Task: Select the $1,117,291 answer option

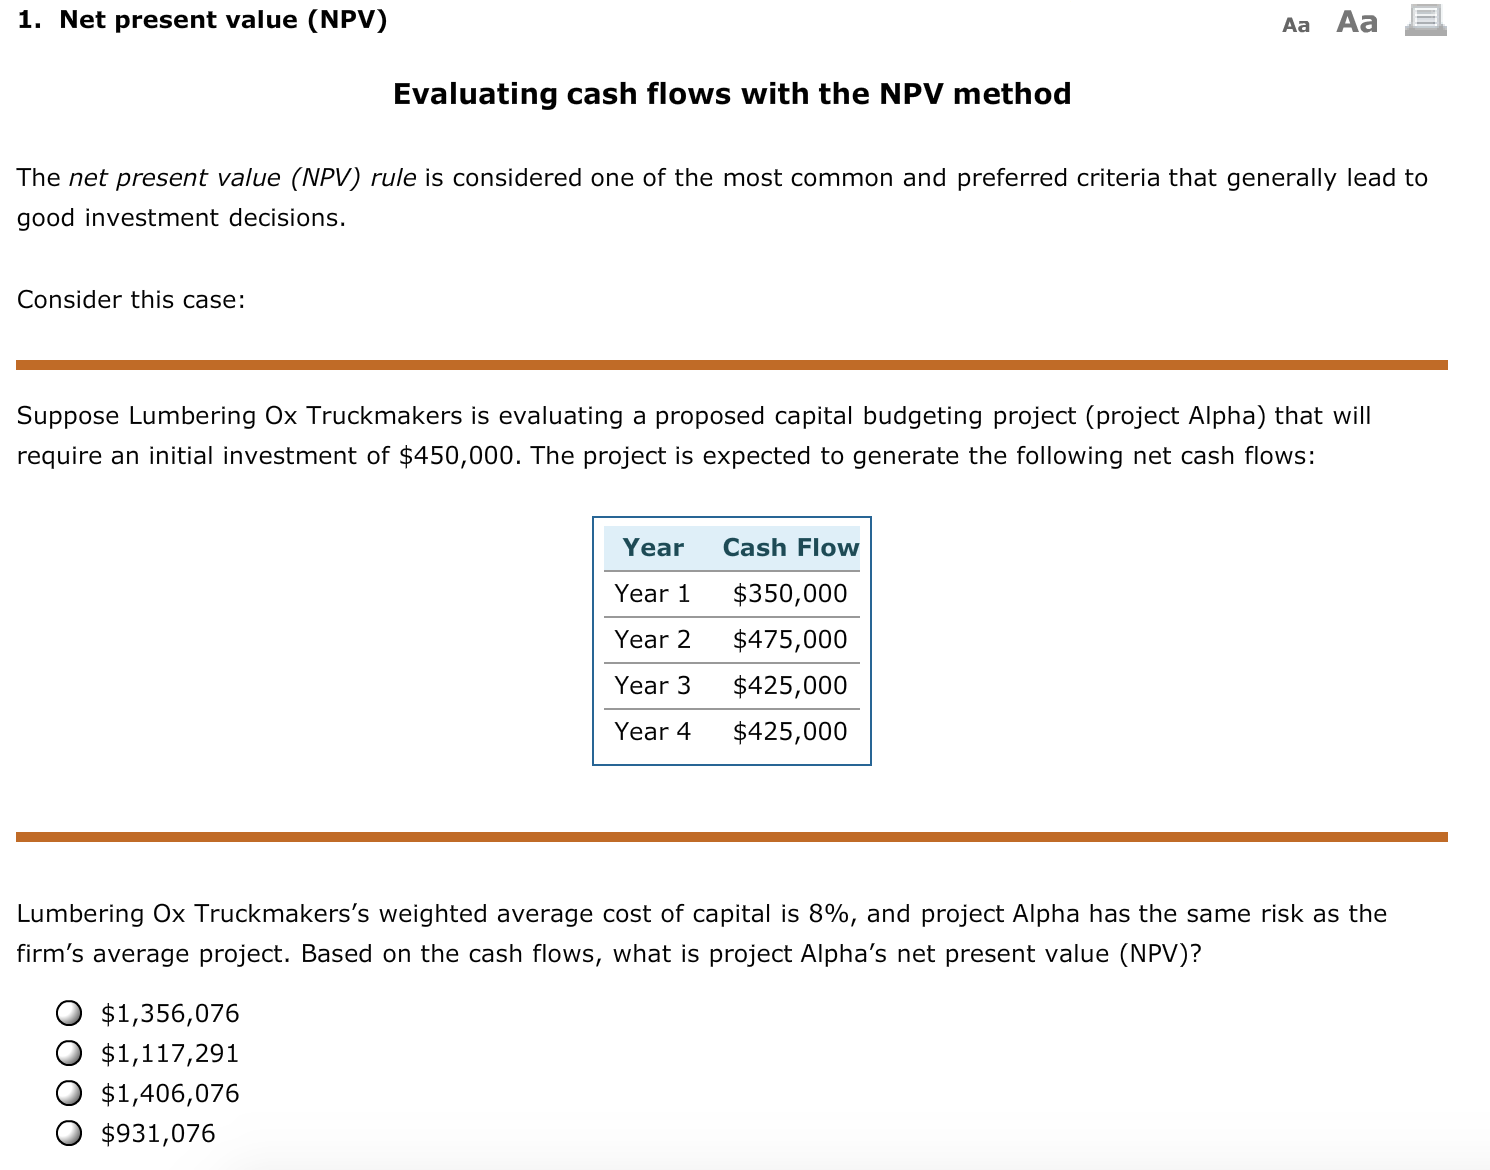Action: coord(68,1053)
